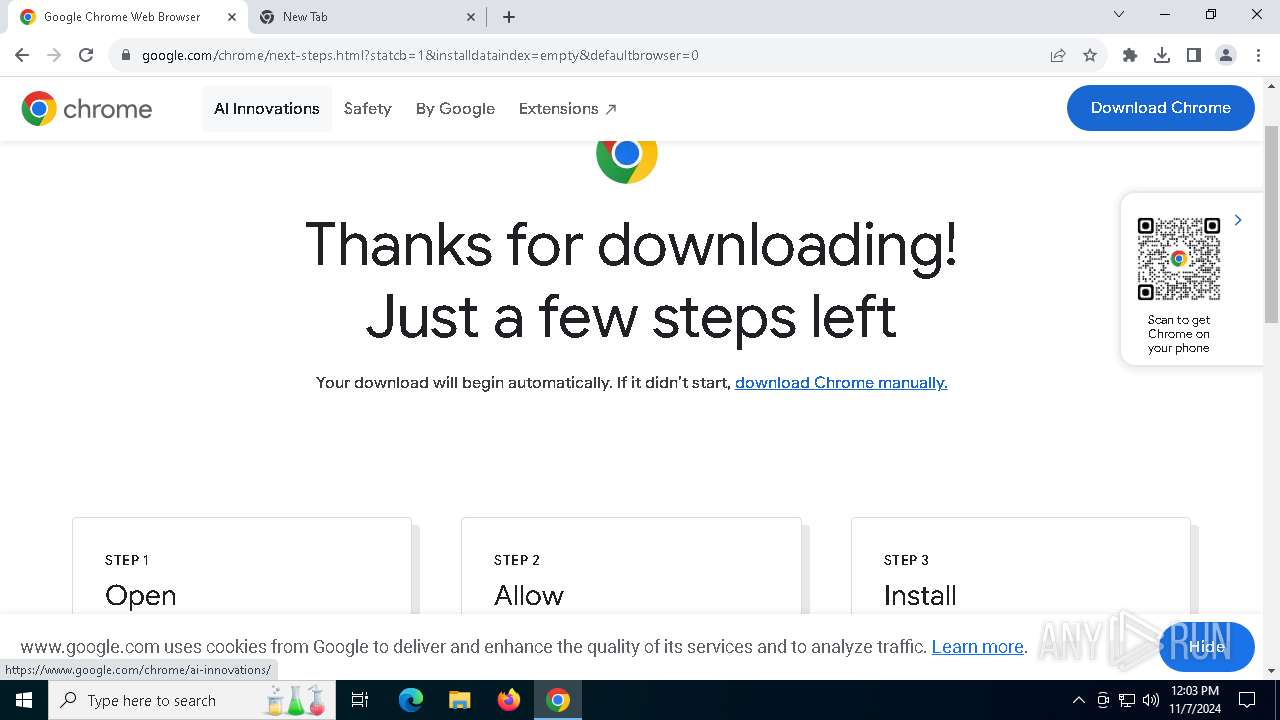The image size is (1280, 720).
Task: Close the Google Chrome Web Browser tab
Action: click(231, 17)
